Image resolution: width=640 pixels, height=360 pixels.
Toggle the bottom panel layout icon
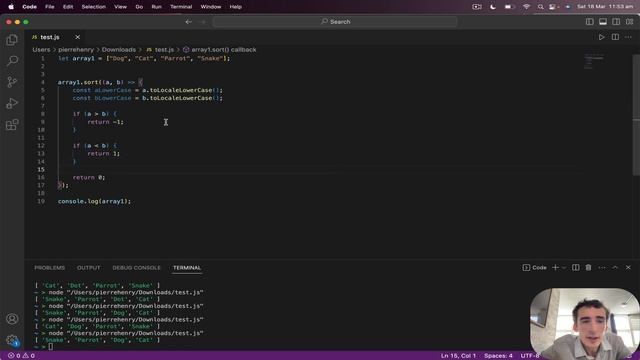click(603, 22)
